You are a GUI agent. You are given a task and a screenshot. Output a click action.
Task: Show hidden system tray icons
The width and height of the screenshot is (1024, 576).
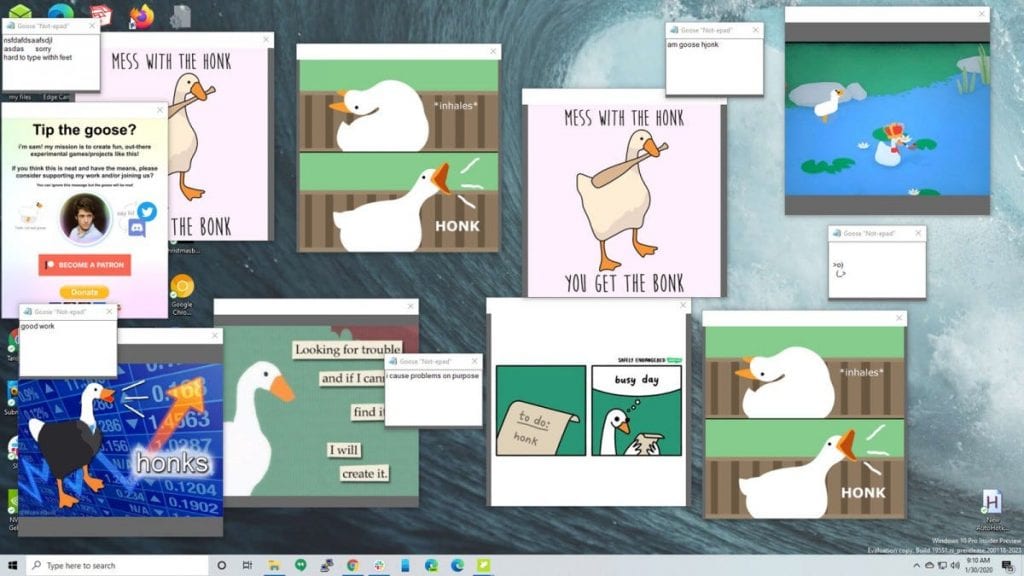coord(916,566)
